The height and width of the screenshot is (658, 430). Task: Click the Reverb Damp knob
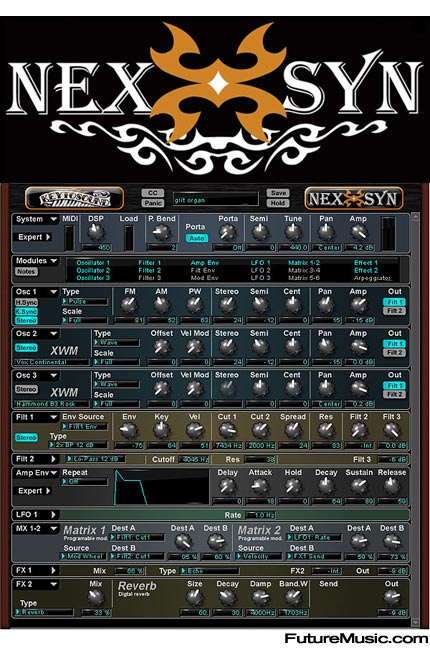260,597
